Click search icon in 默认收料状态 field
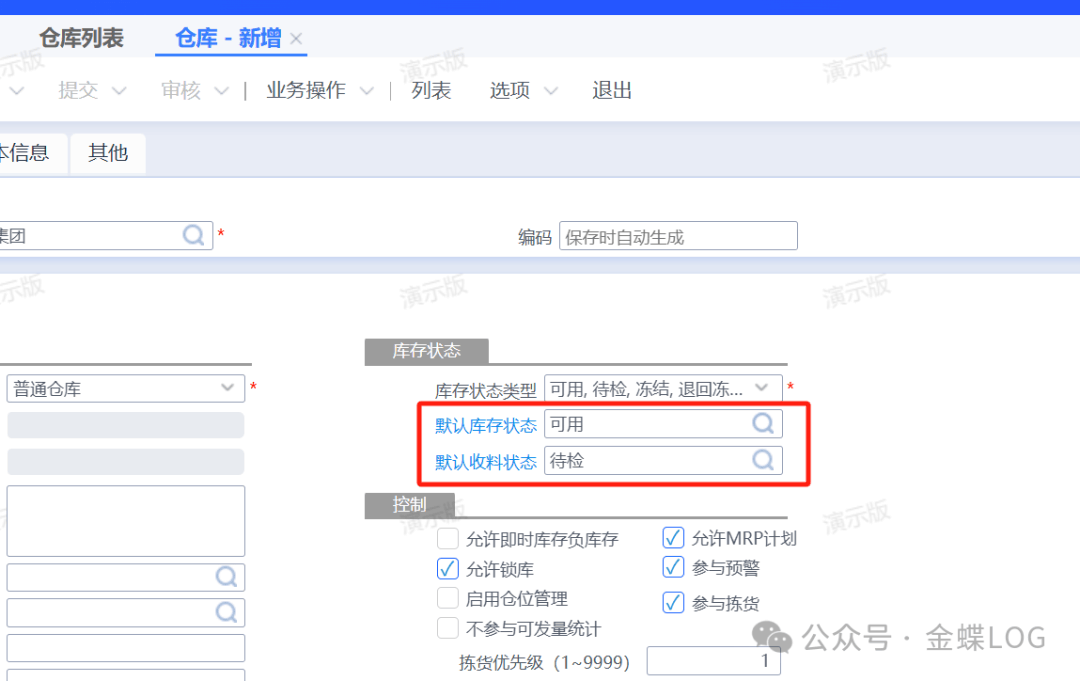The height and width of the screenshot is (681, 1080). pyautogui.click(x=763, y=460)
